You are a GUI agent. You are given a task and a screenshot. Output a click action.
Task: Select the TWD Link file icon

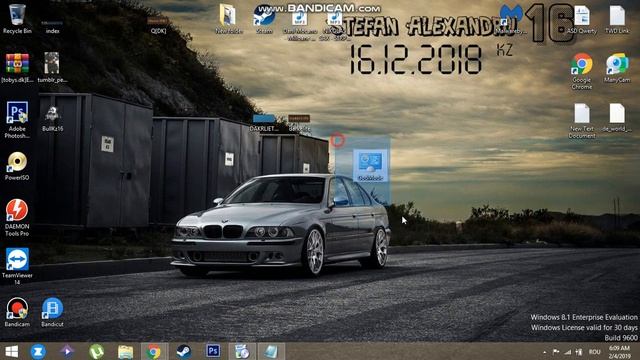pyautogui.click(x=617, y=19)
